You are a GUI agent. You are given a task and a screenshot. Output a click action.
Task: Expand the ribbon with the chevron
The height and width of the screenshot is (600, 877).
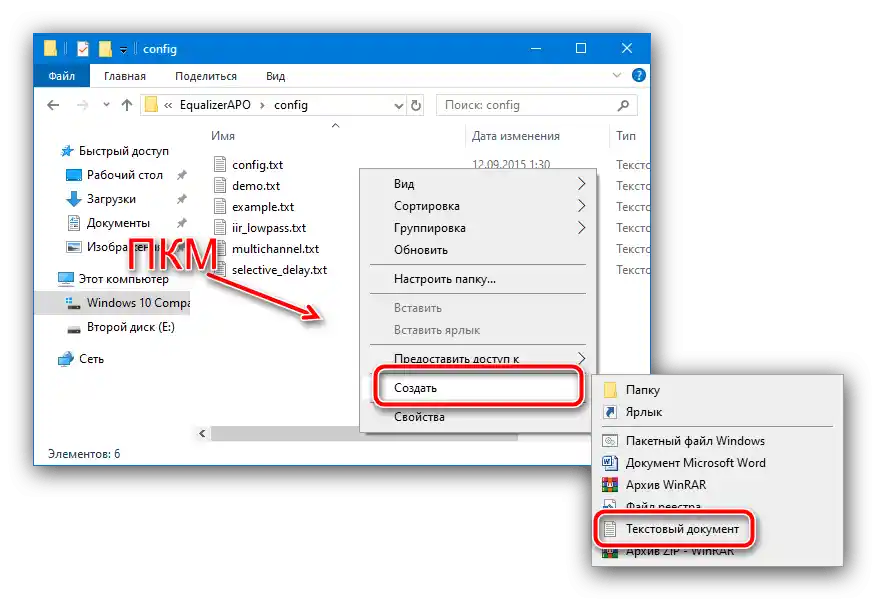click(616, 75)
